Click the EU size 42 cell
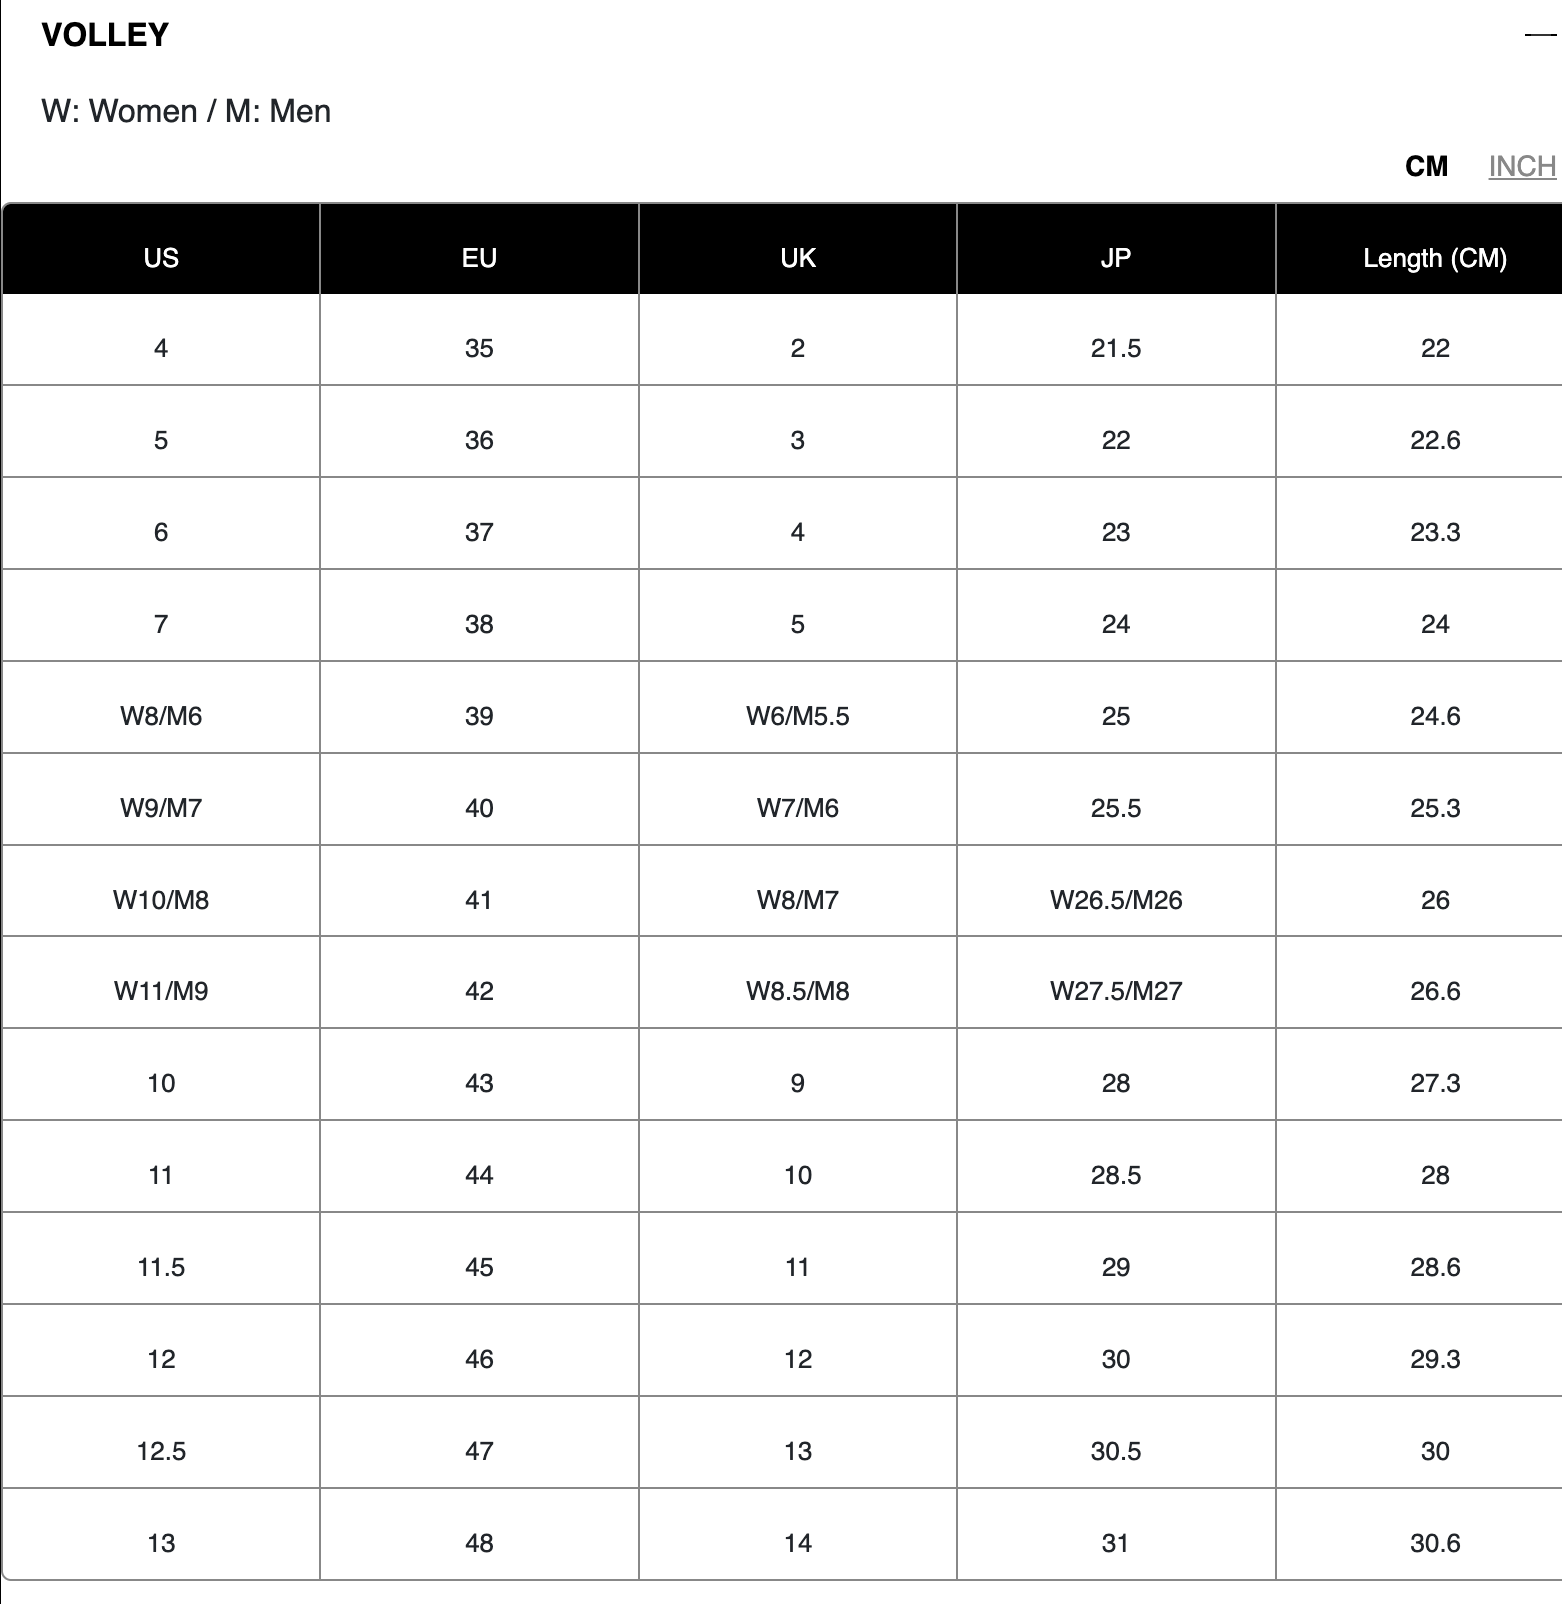1562x1604 pixels. (x=479, y=991)
